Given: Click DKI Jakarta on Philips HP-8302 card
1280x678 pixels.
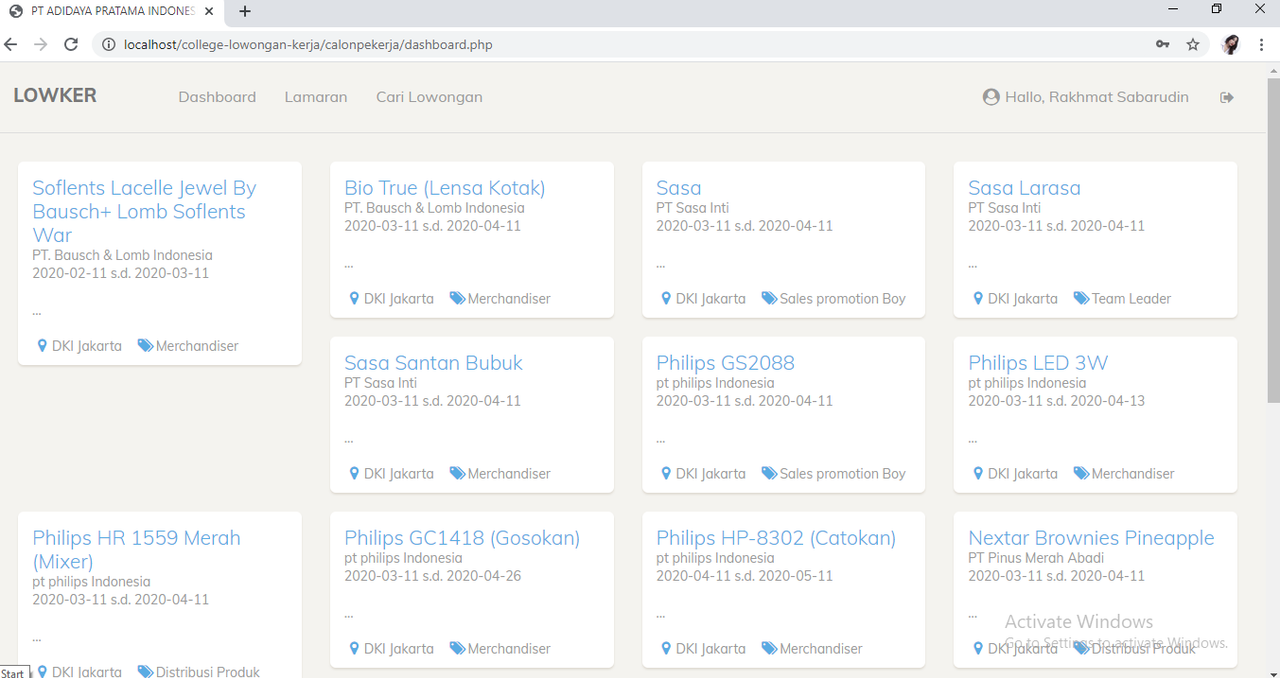Looking at the screenshot, I should pos(710,648).
